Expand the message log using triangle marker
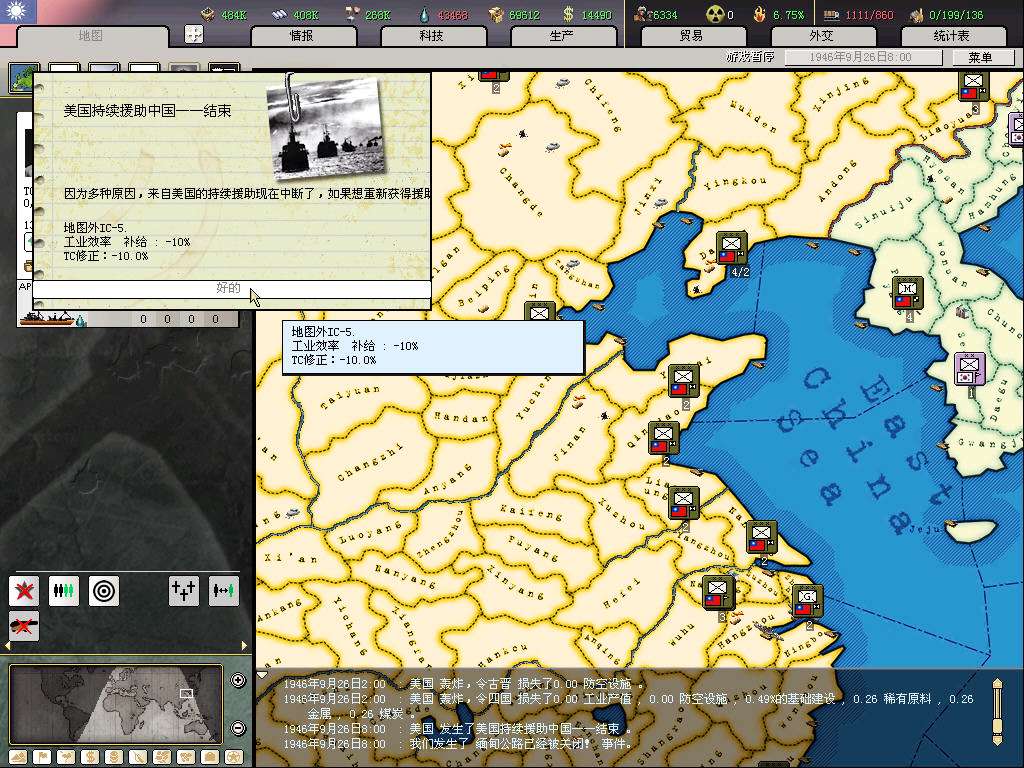Viewport: 1024px width, 768px height. 262,675
